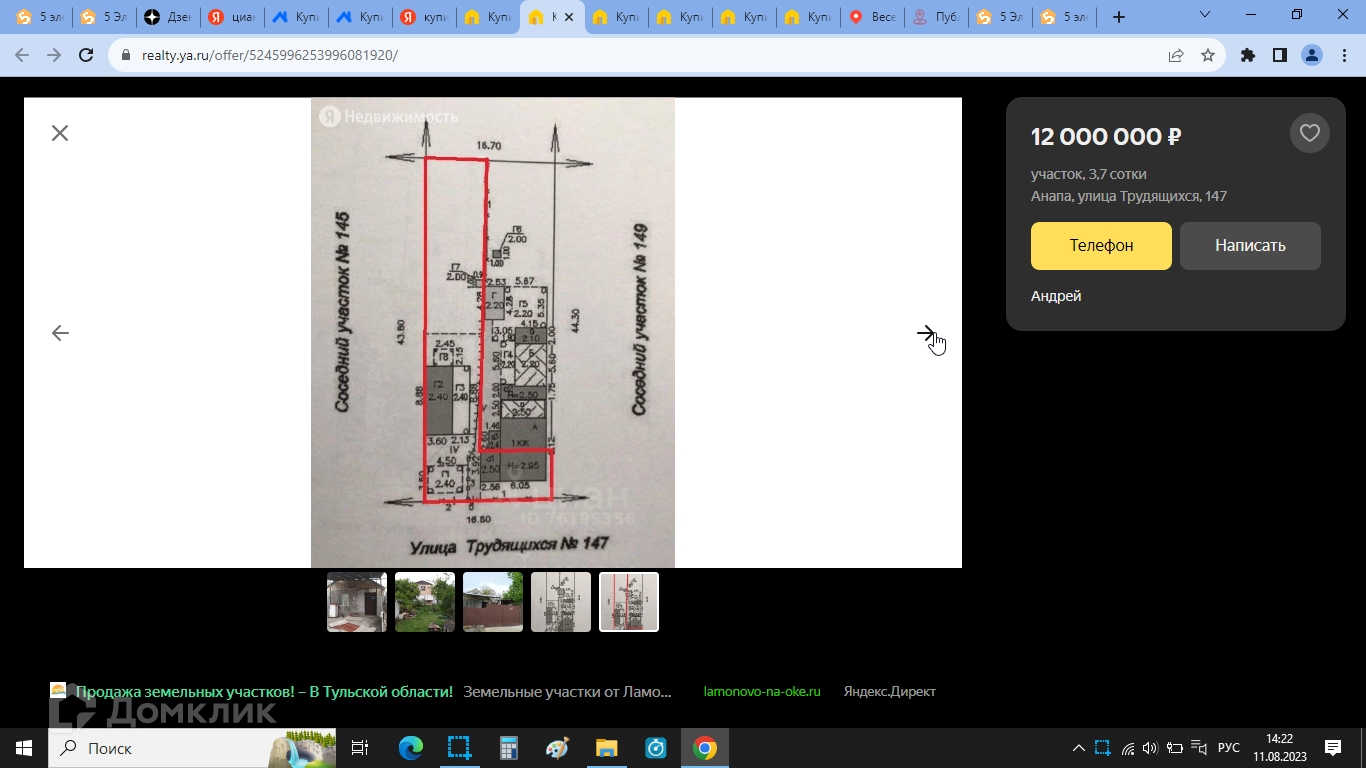Add the listing to favorites with heart icon
Screen dimensions: 1366x768
(1310, 133)
